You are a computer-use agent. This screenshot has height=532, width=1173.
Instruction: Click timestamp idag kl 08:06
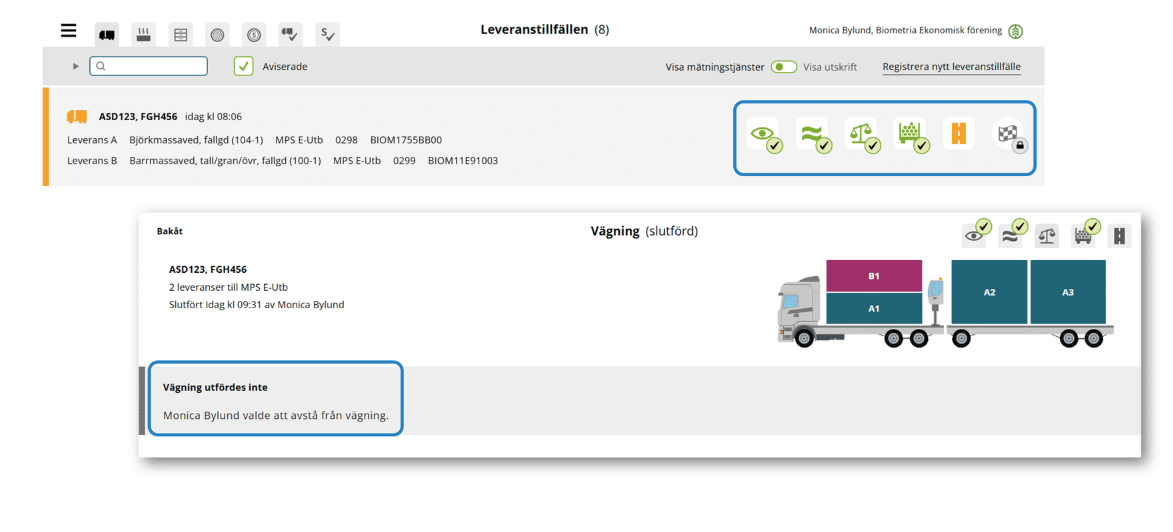213,117
